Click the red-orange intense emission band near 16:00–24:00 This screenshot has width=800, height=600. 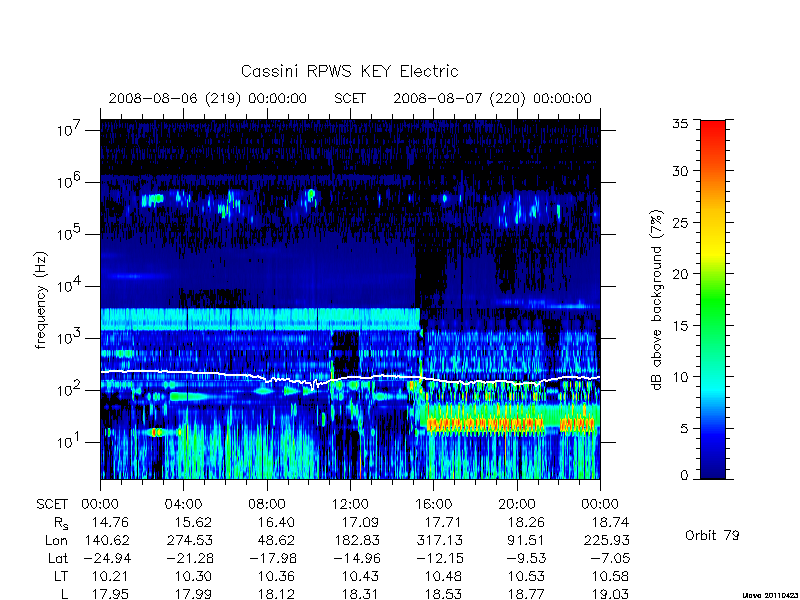[x=510, y=424]
